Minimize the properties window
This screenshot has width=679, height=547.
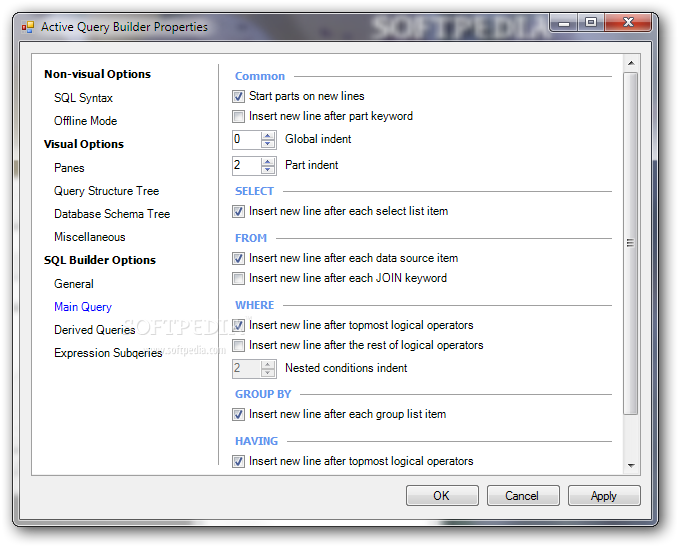click(564, 23)
